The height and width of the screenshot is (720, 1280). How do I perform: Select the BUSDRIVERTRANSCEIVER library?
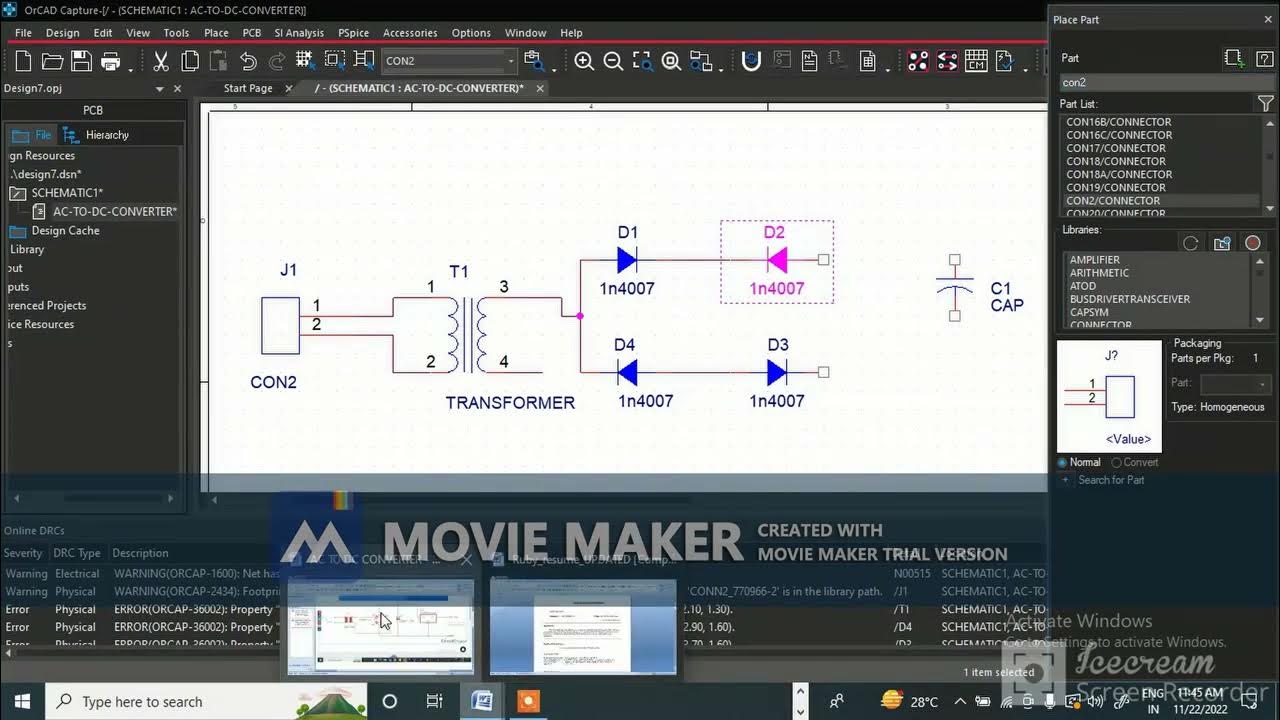1130,299
